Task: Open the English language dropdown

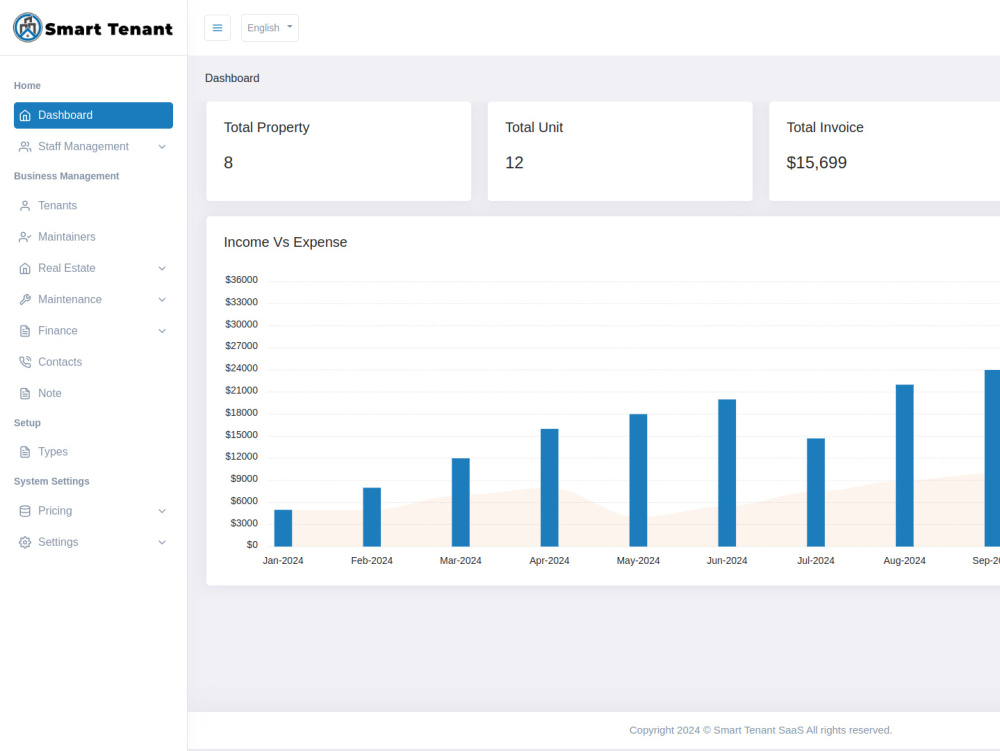Action: point(270,28)
